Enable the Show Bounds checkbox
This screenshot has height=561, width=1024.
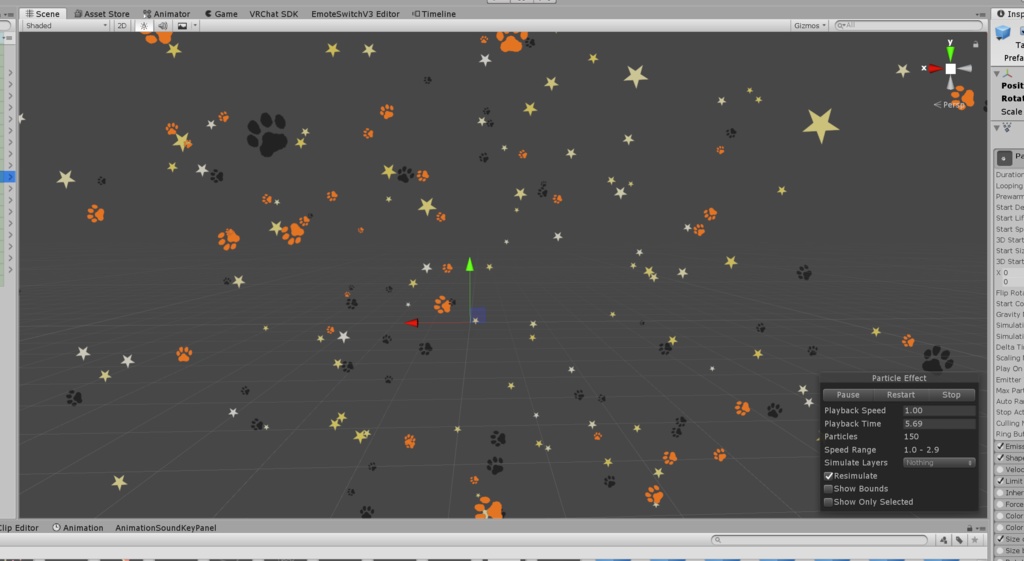[828, 489]
